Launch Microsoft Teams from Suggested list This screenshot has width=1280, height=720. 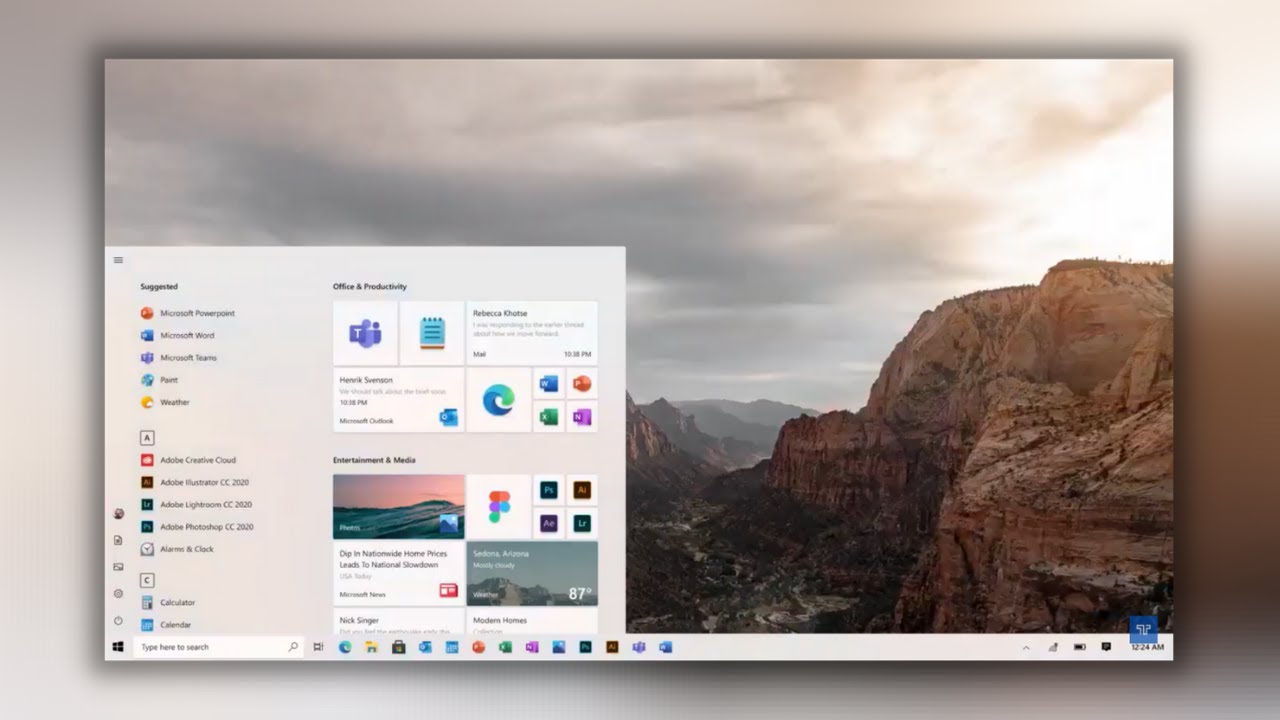[179, 357]
